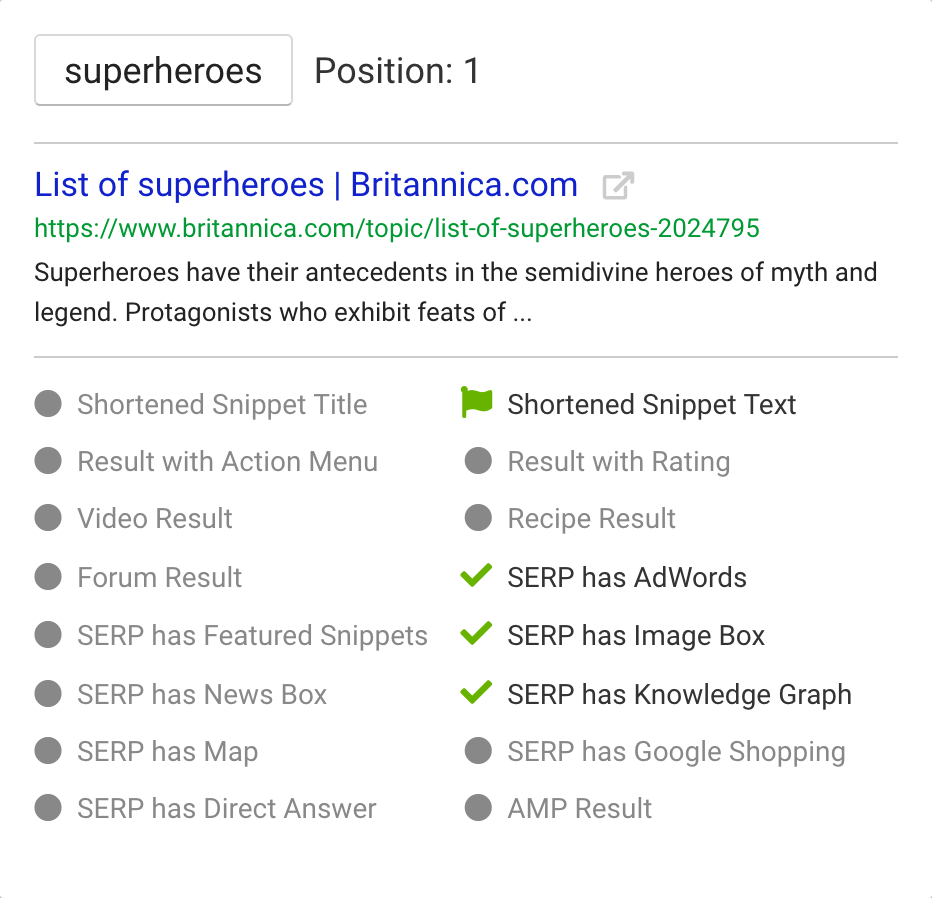The image size is (932, 898).
Task: Click the gray dot beside Shortened Snippet Title
Action: pyautogui.click(x=48, y=404)
